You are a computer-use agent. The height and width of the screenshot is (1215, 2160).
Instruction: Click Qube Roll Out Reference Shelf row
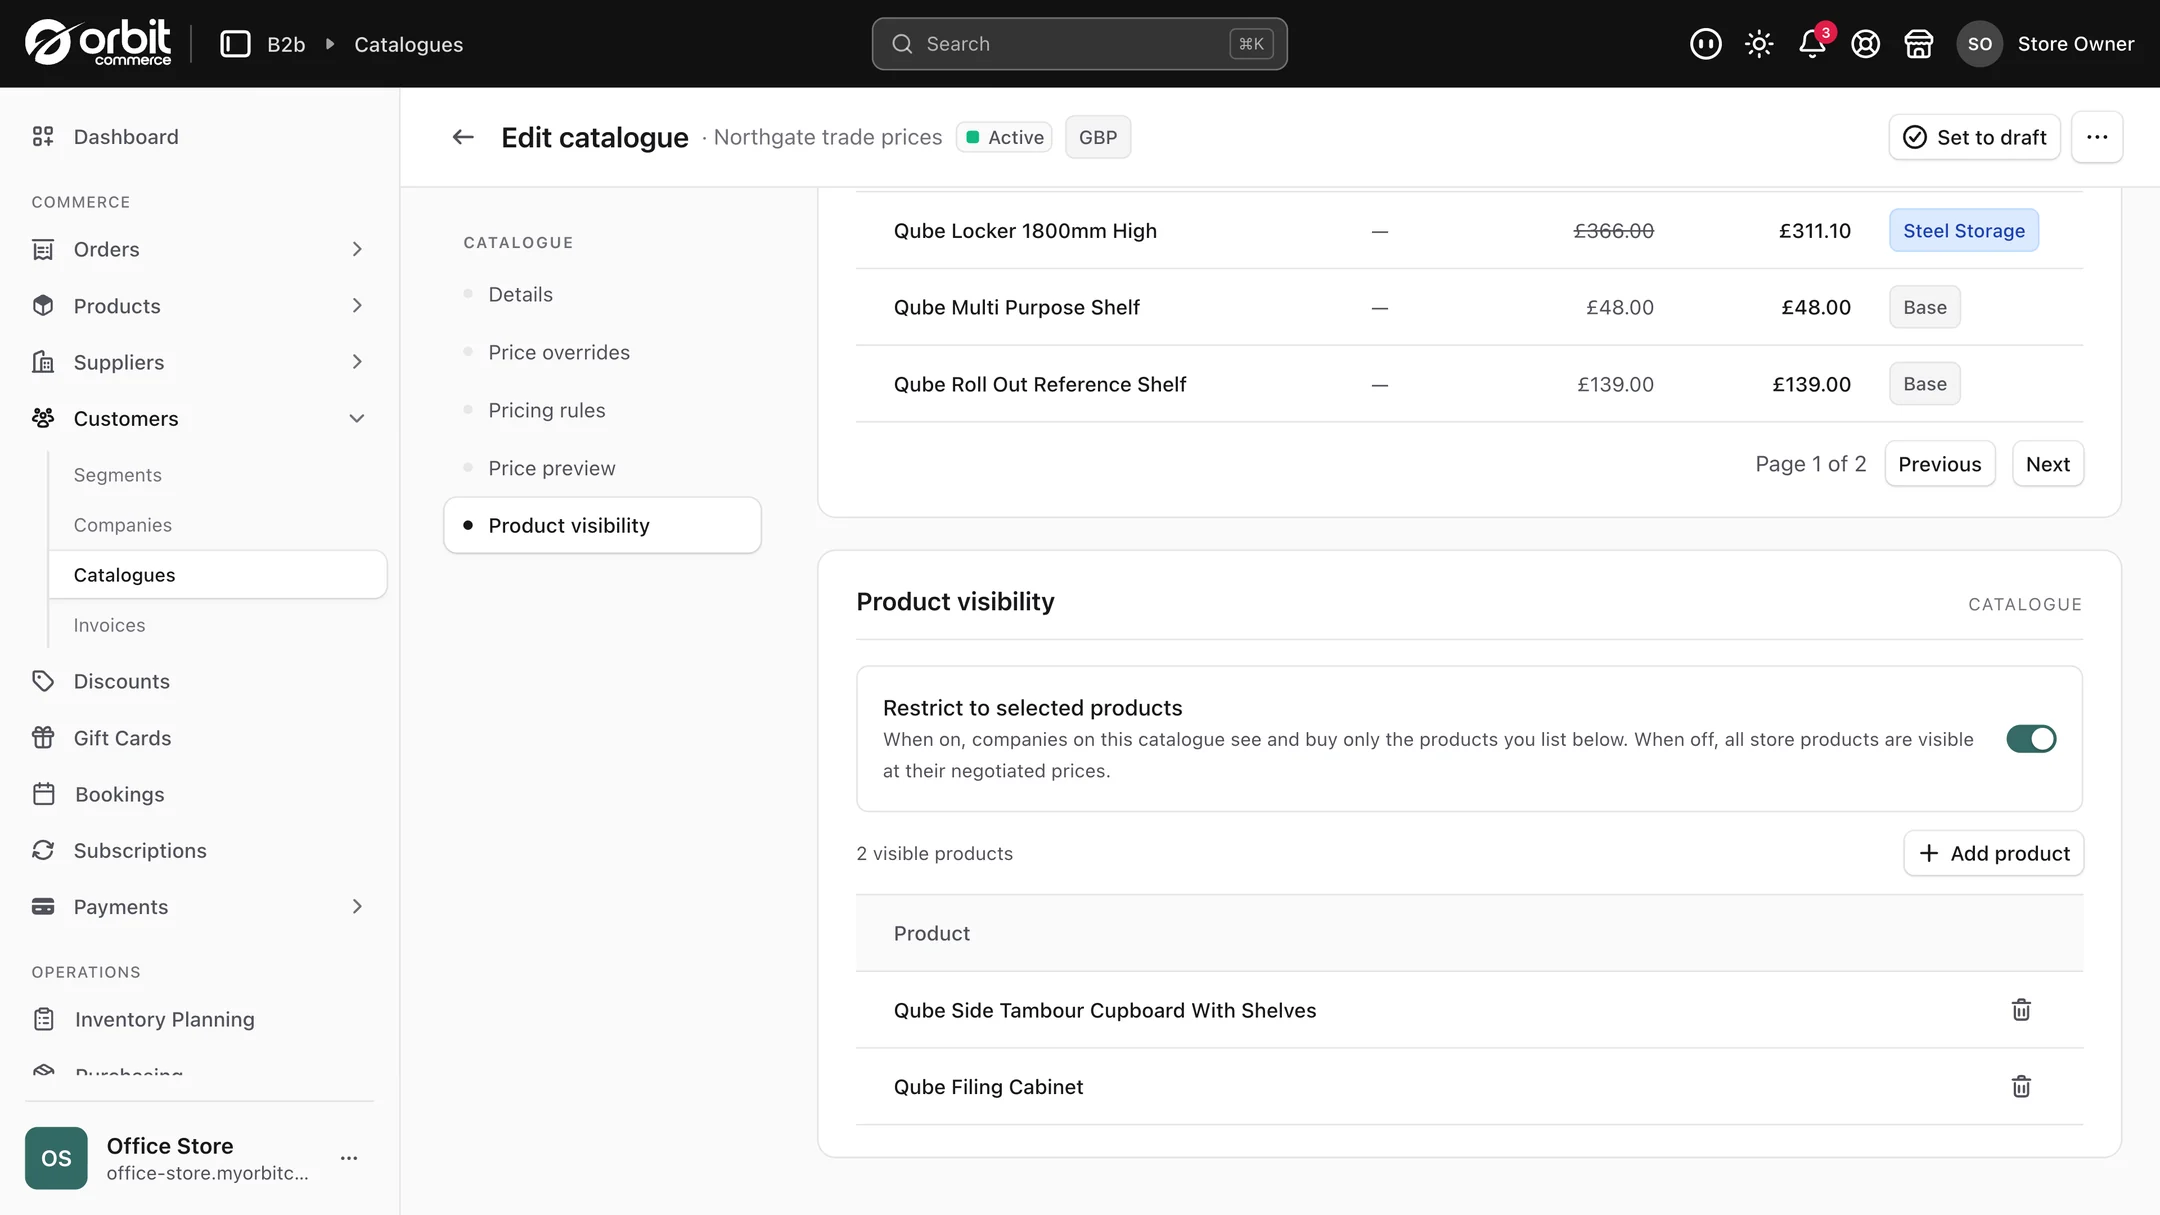(1469, 384)
